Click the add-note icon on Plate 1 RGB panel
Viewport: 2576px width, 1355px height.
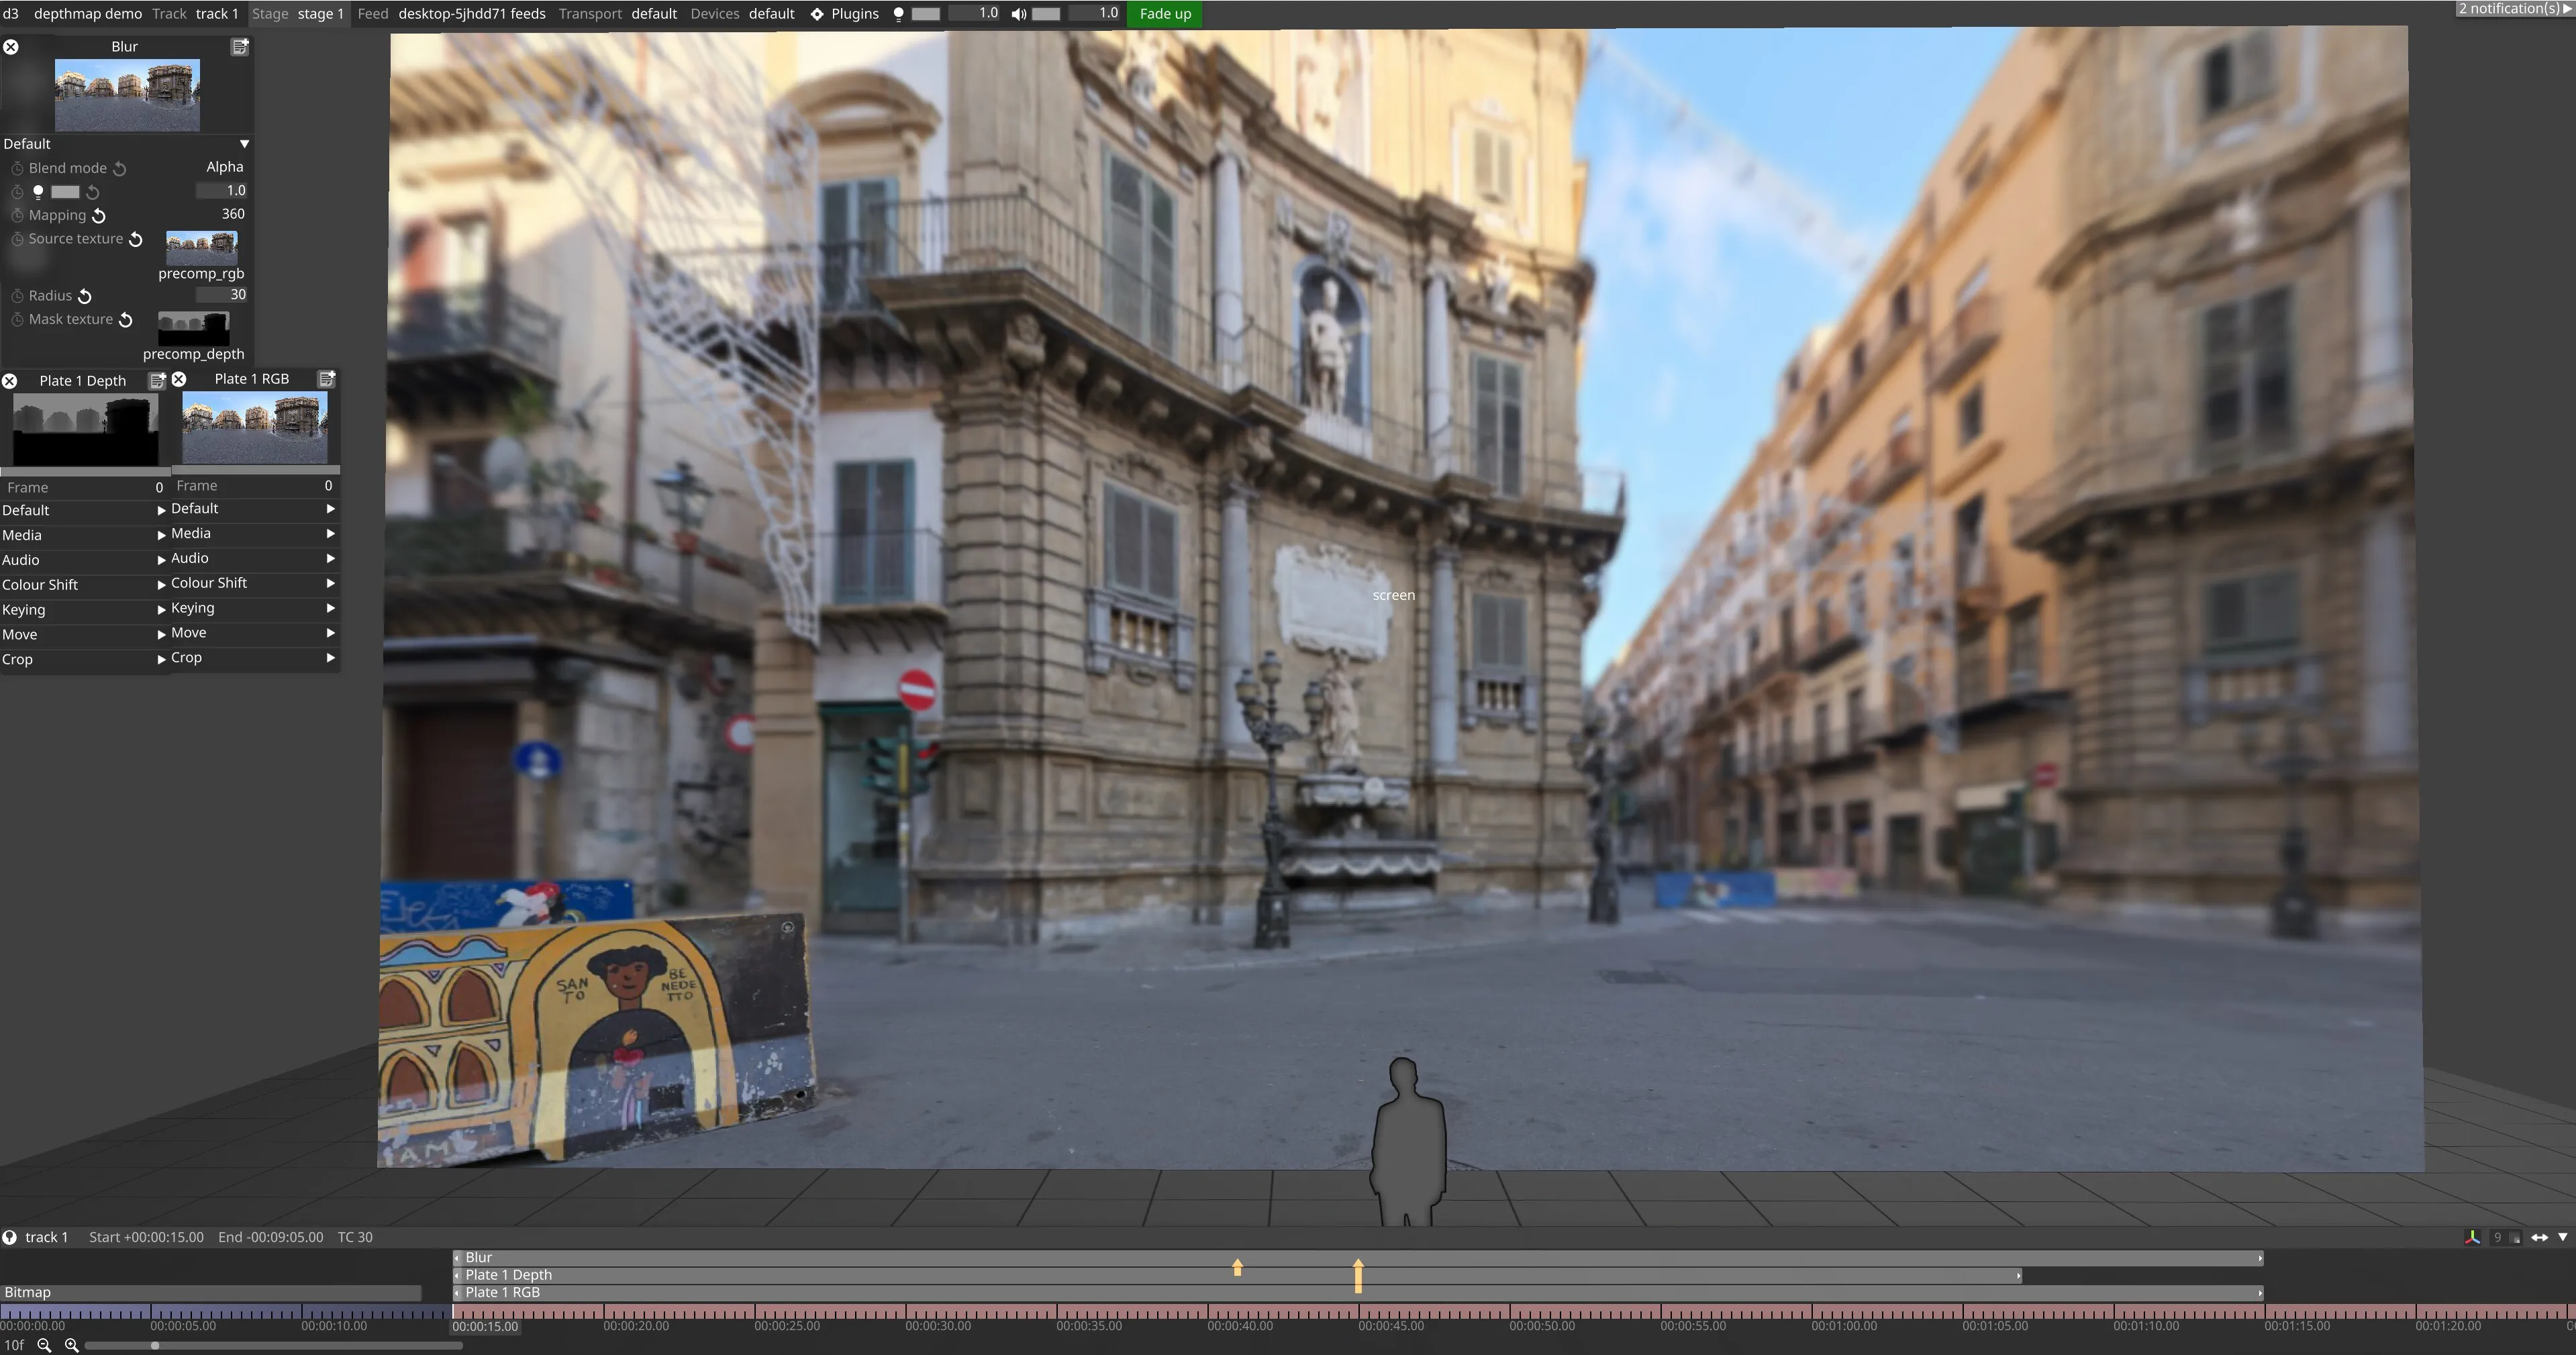326,379
